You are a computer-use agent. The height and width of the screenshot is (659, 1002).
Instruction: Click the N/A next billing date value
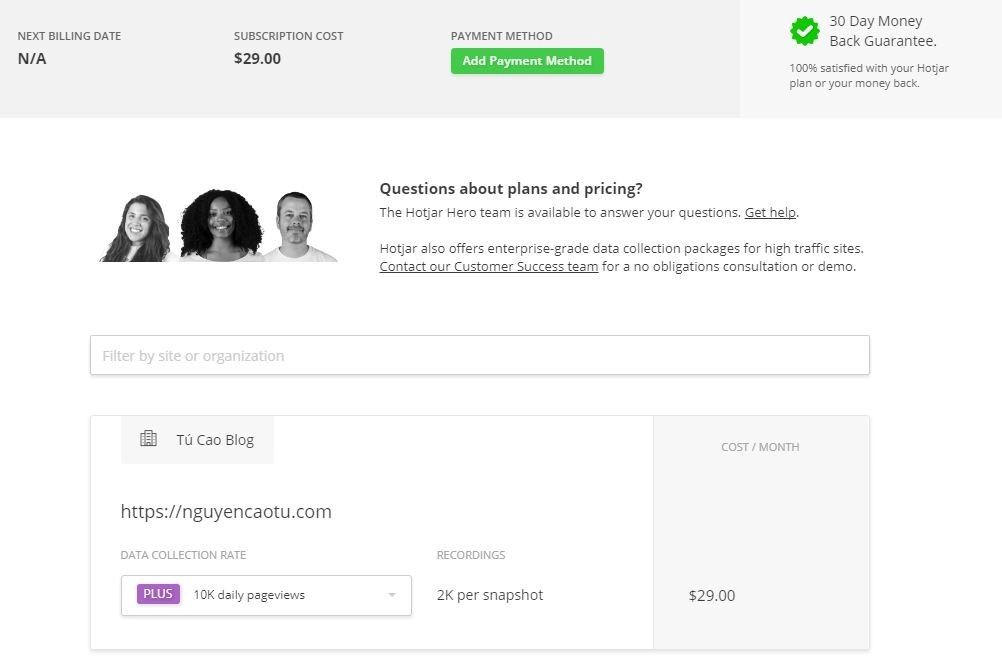tap(32, 59)
